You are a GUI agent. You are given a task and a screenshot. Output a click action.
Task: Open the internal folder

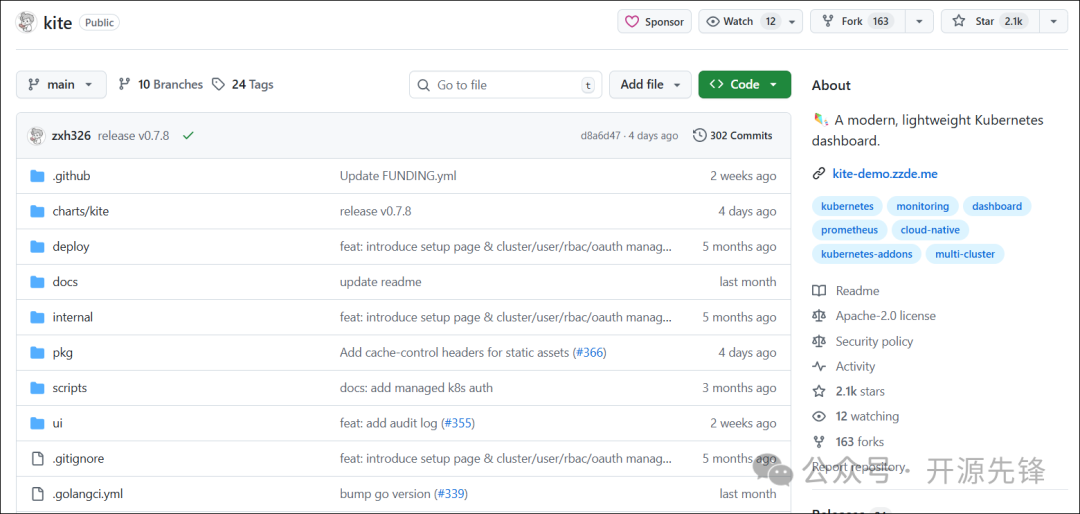pyautogui.click(x=72, y=318)
